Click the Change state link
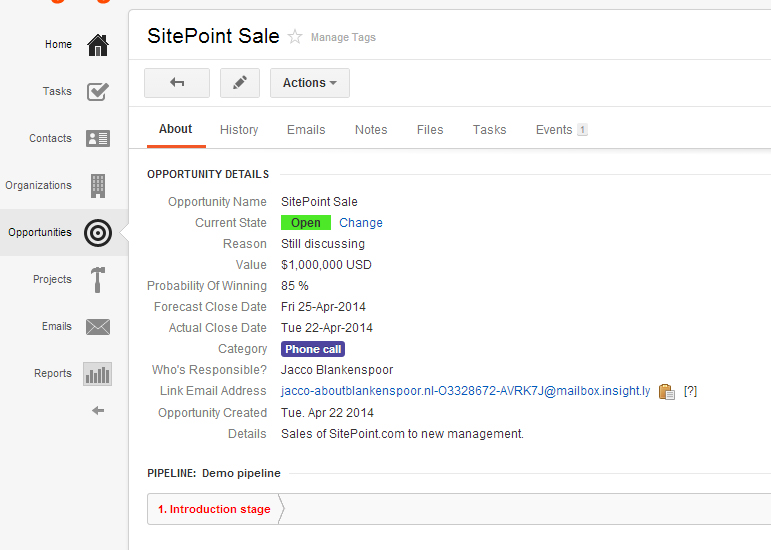This screenshot has width=771, height=550. tap(360, 223)
